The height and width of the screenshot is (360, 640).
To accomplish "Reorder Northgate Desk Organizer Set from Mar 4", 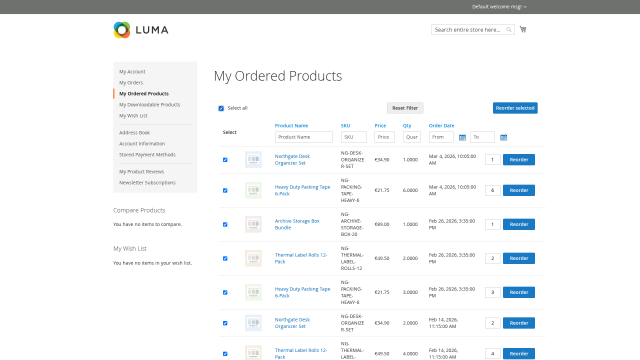I will 519,160.
